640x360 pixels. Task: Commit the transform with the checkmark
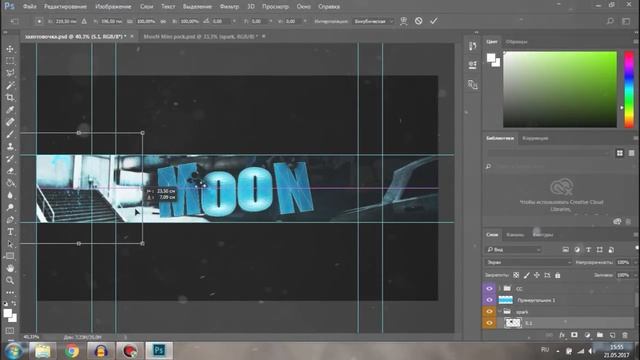click(x=433, y=21)
